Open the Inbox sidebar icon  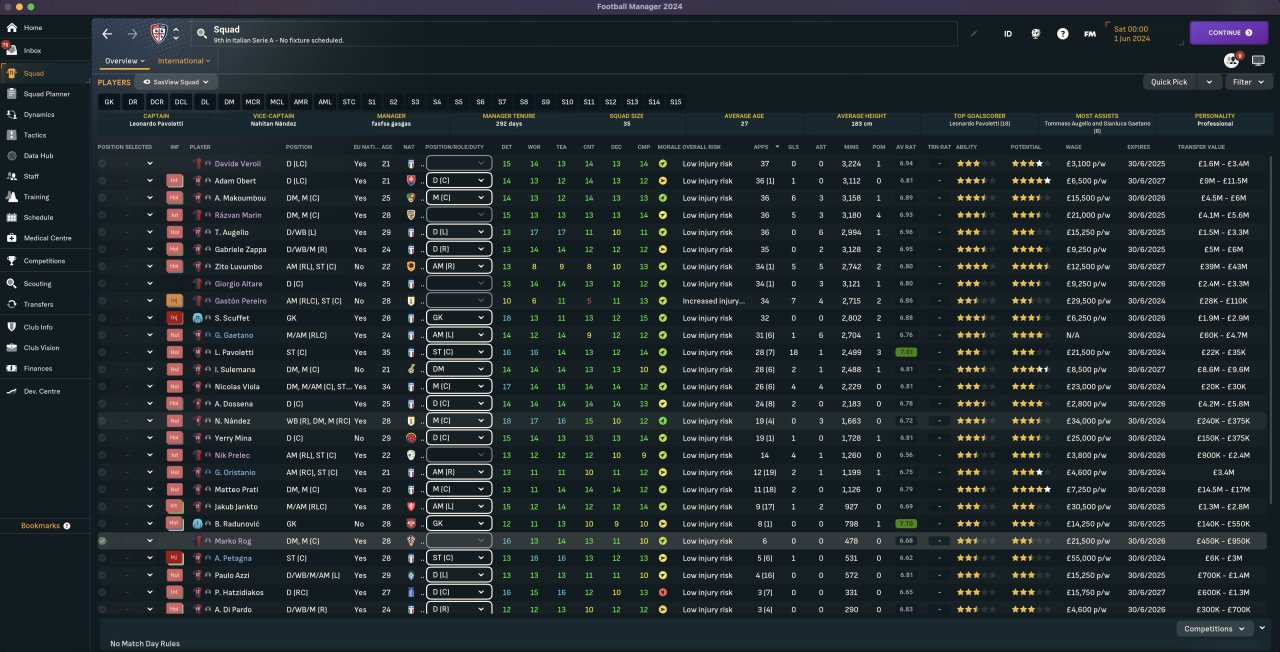(x=11, y=50)
